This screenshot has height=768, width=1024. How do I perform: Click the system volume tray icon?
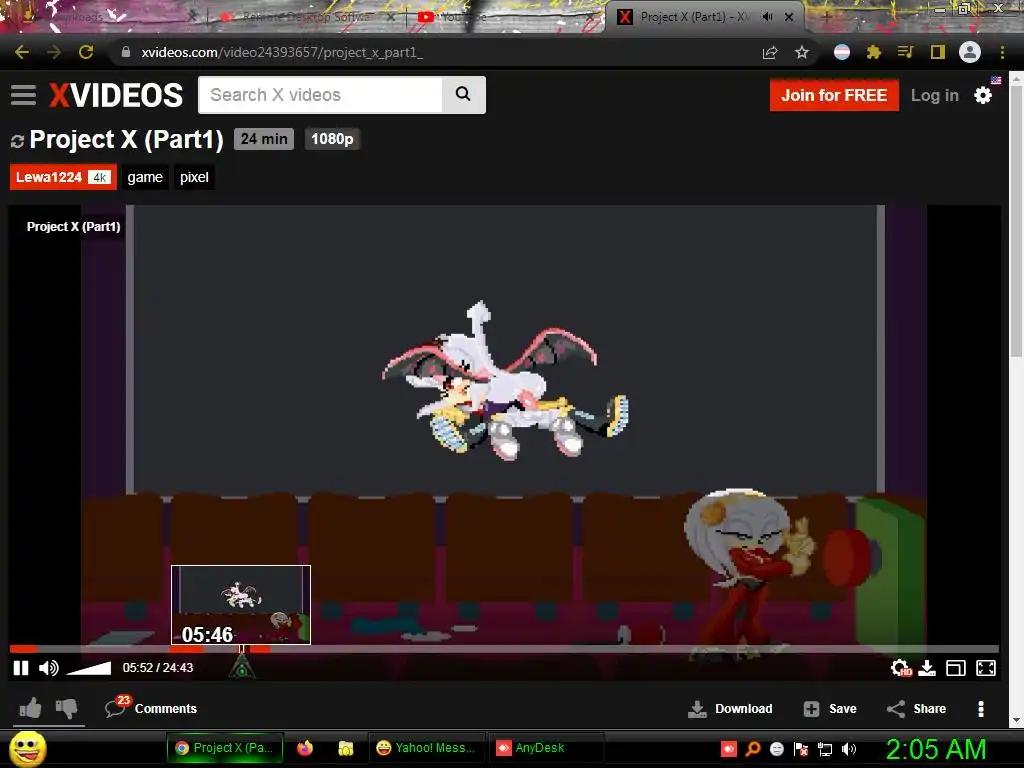point(849,749)
